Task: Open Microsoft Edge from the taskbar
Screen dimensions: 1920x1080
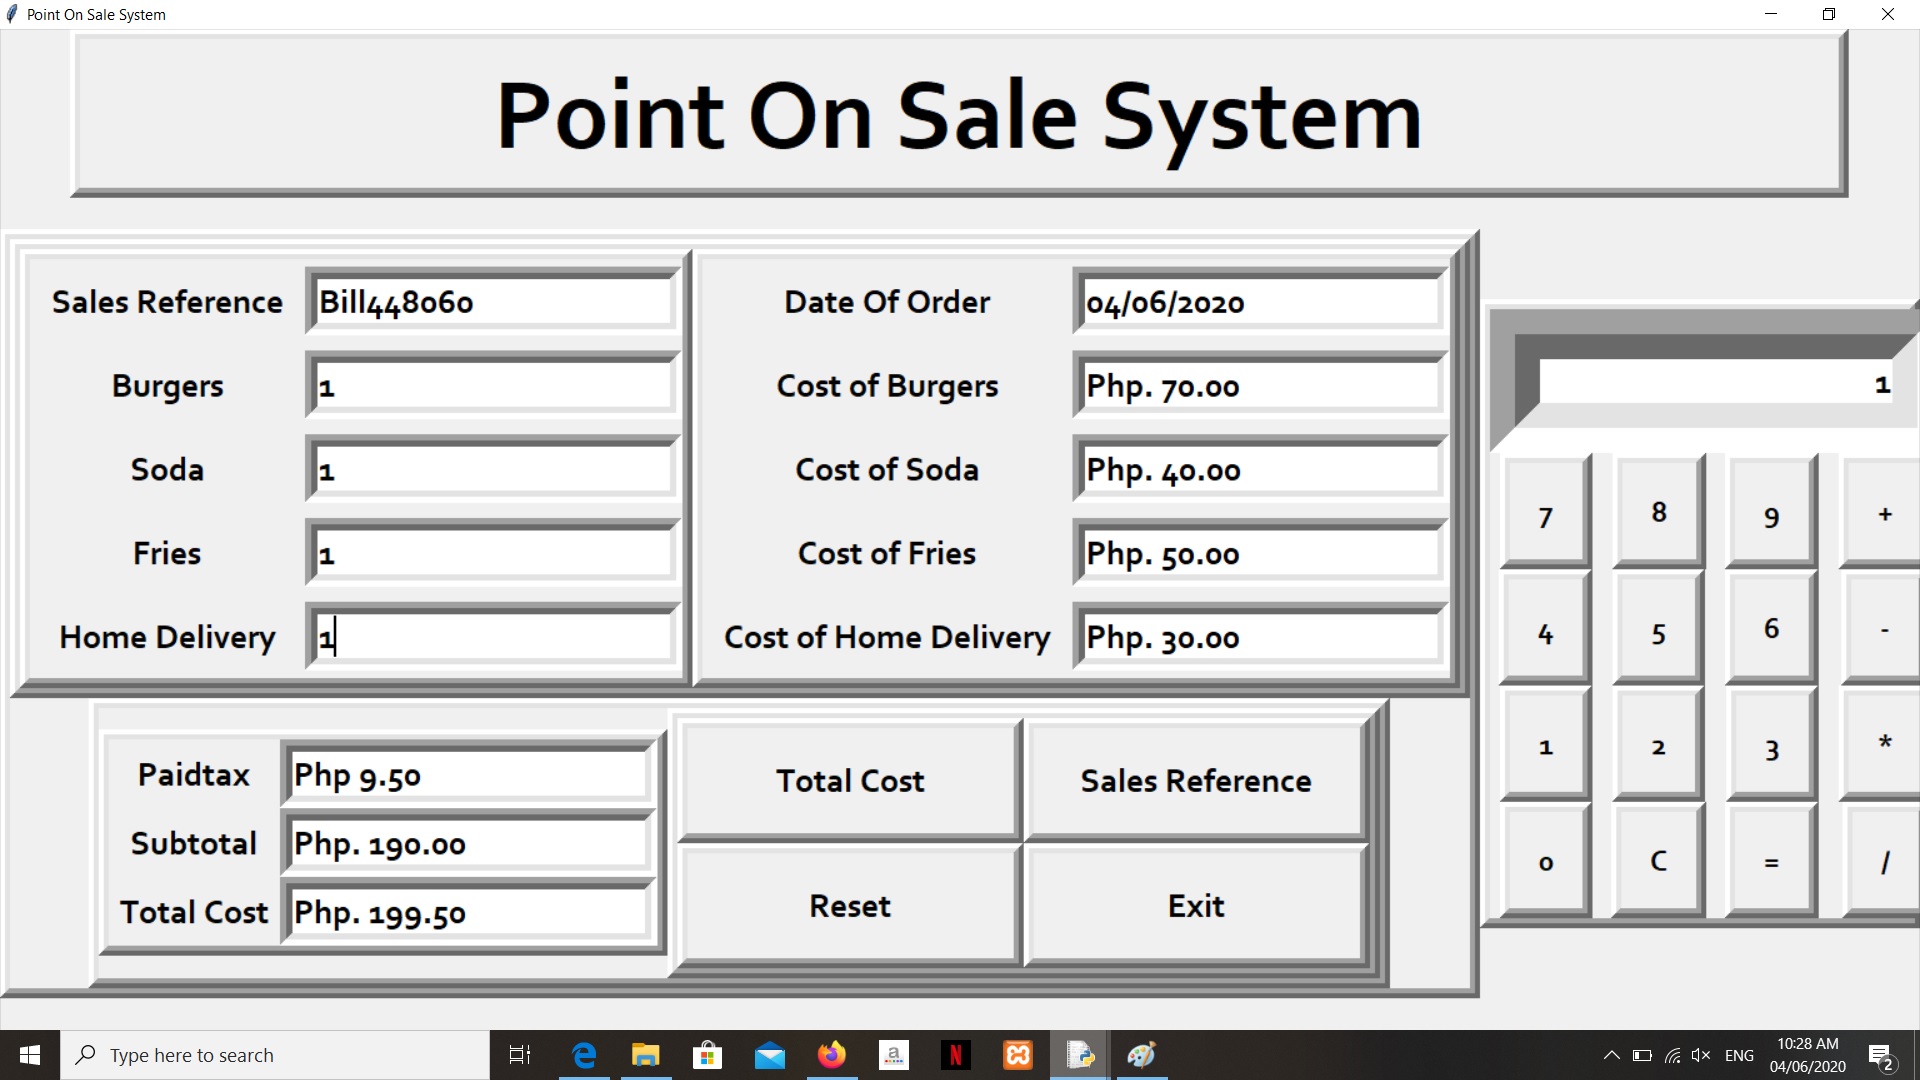Action: [584, 1055]
